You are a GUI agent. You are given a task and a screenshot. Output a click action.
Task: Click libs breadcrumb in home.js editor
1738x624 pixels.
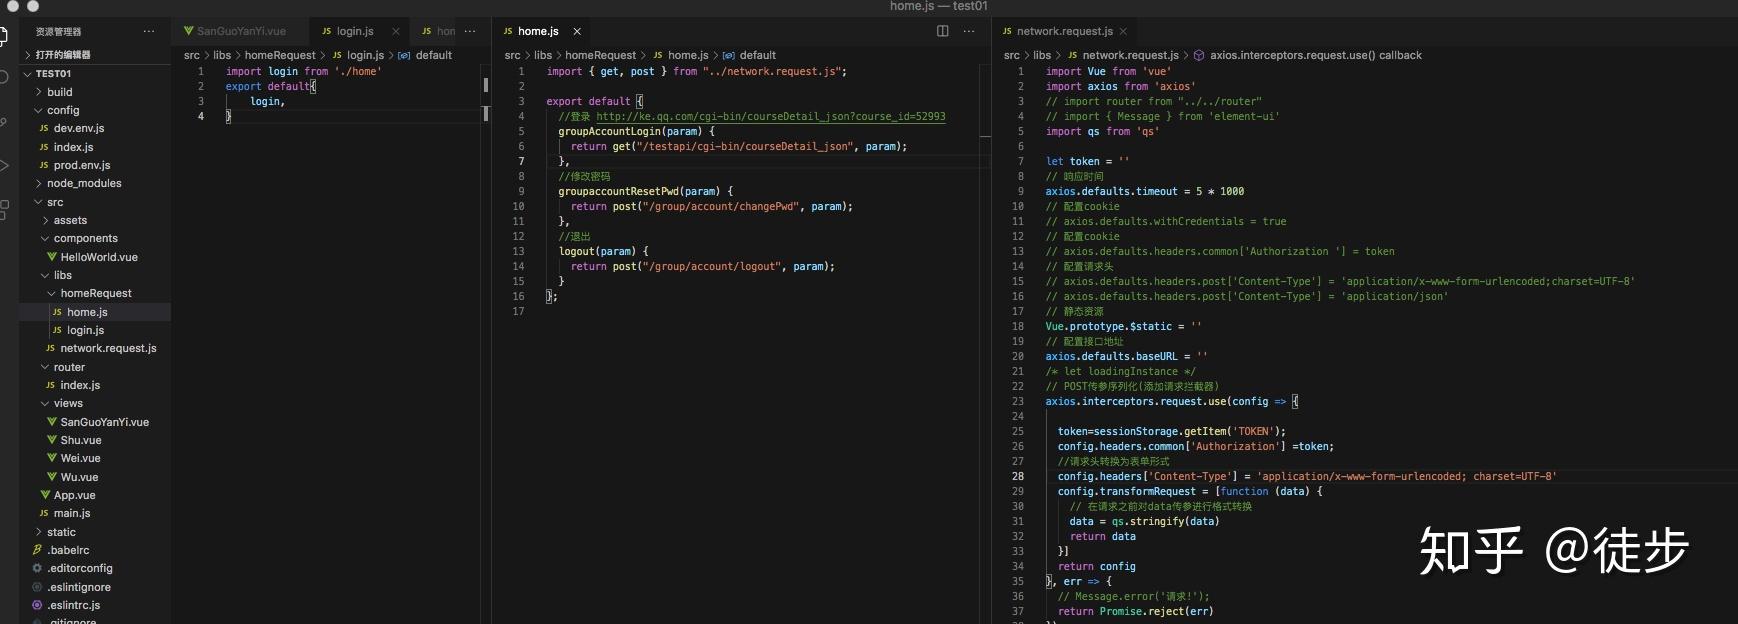543,55
